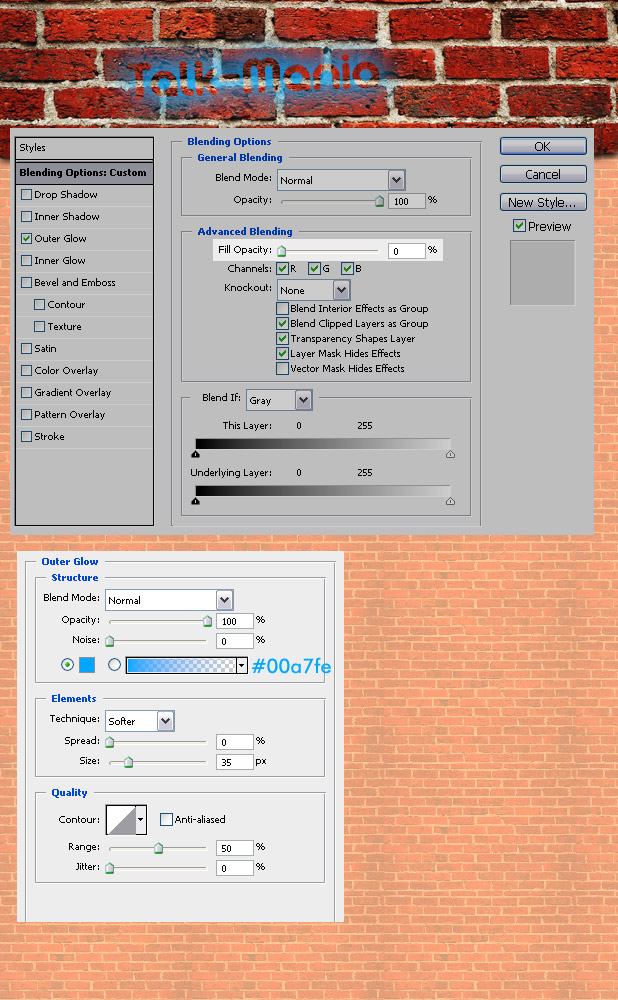Enable the Satin checkbox
This screenshot has height=1000, width=618.
tap(27, 349)
